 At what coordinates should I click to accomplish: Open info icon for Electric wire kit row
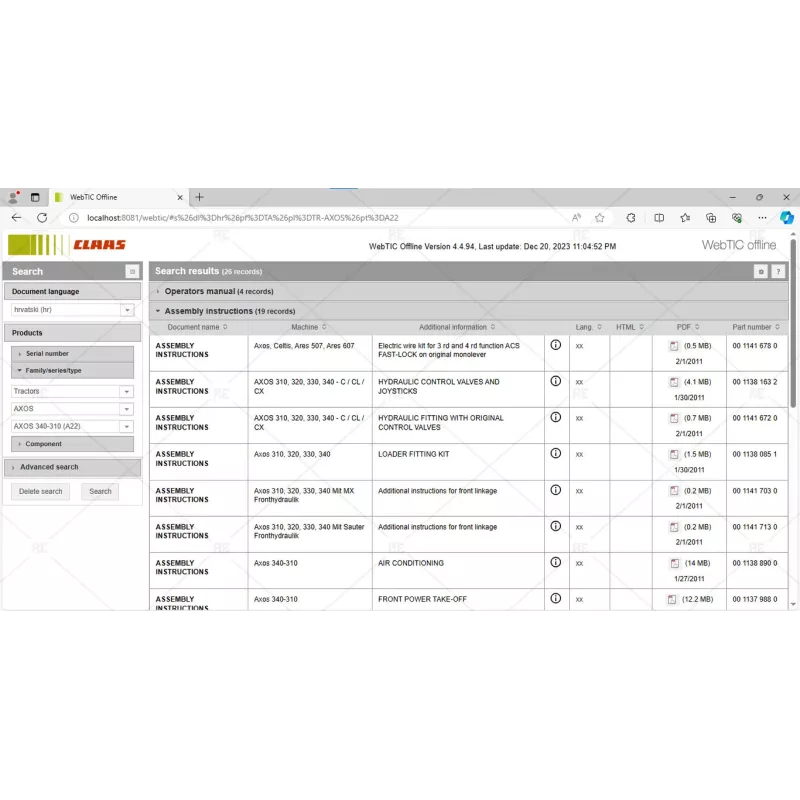(556, 346)
